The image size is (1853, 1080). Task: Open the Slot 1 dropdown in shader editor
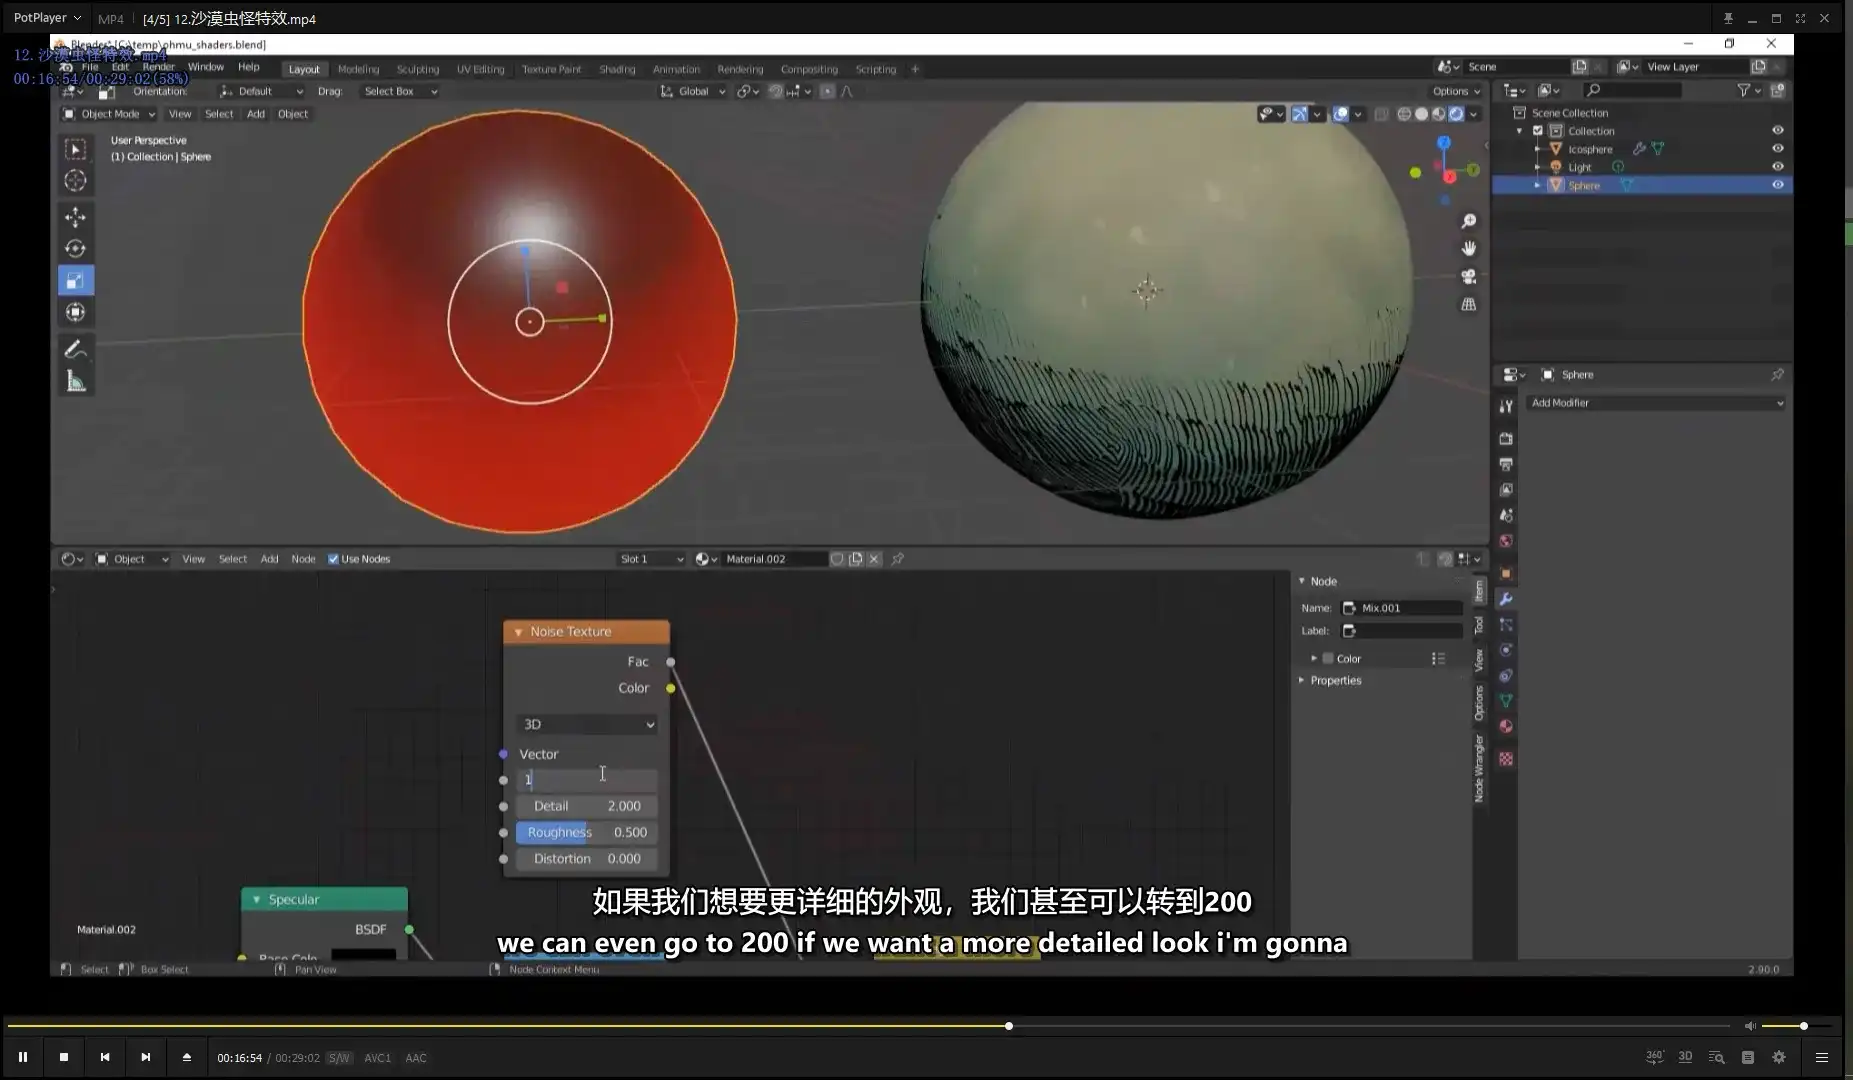pyautogui.click(x=650, y=558)
